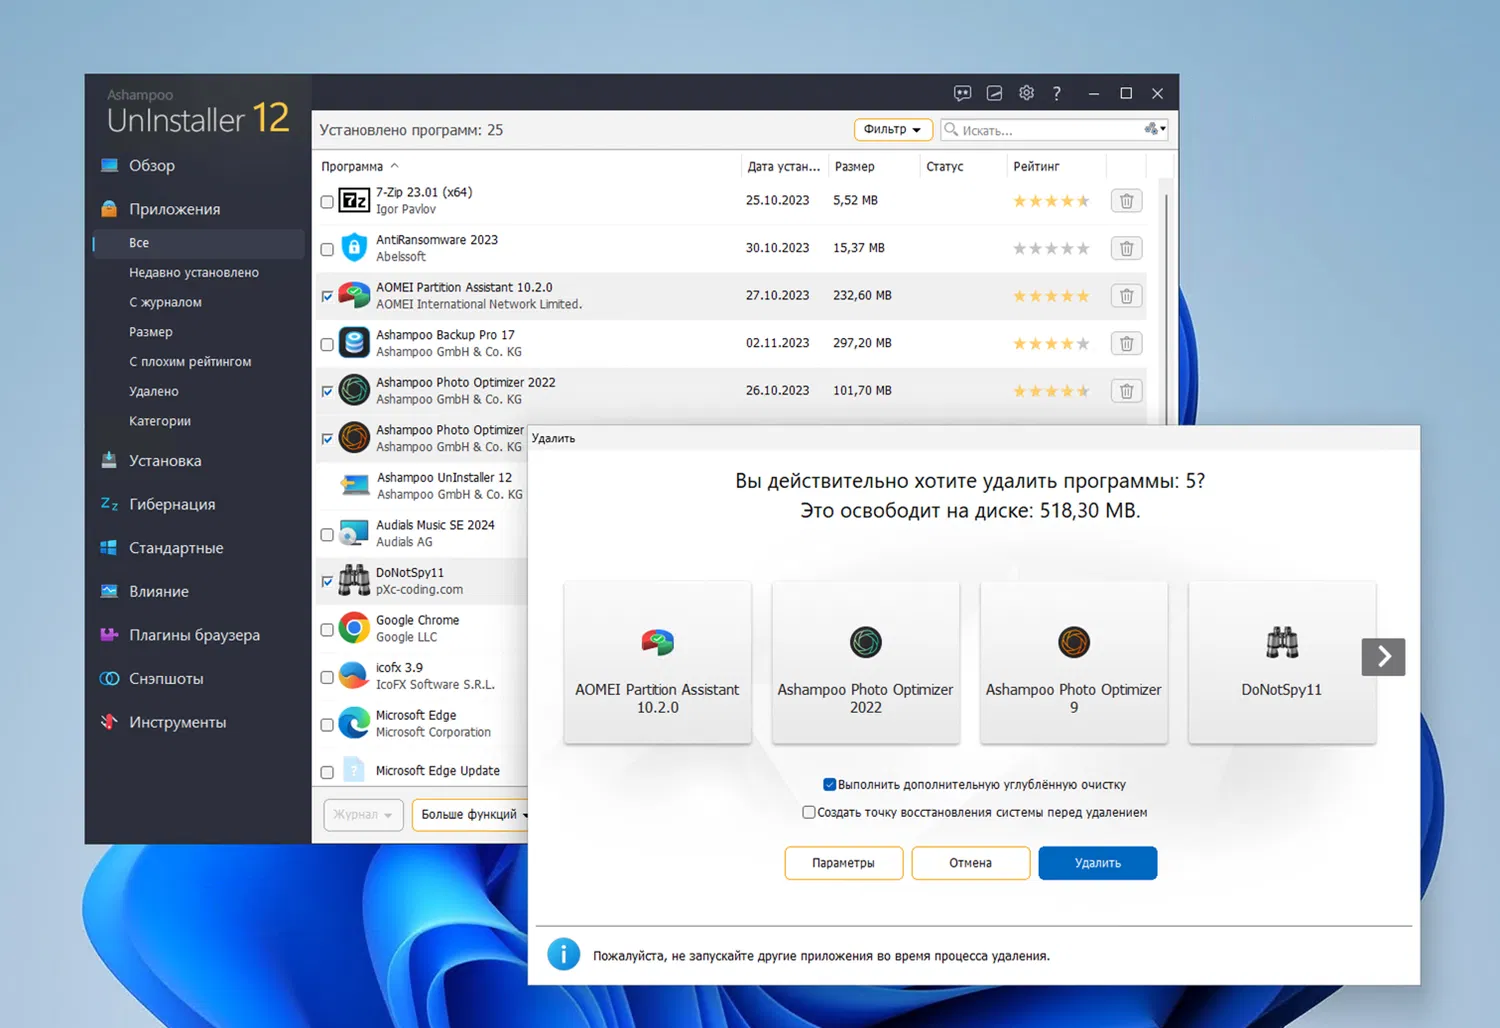Click the icofx 3.9 icon in the list
The height and width of the screenshot is (1028, 1500).
click(x=354, y=676)
